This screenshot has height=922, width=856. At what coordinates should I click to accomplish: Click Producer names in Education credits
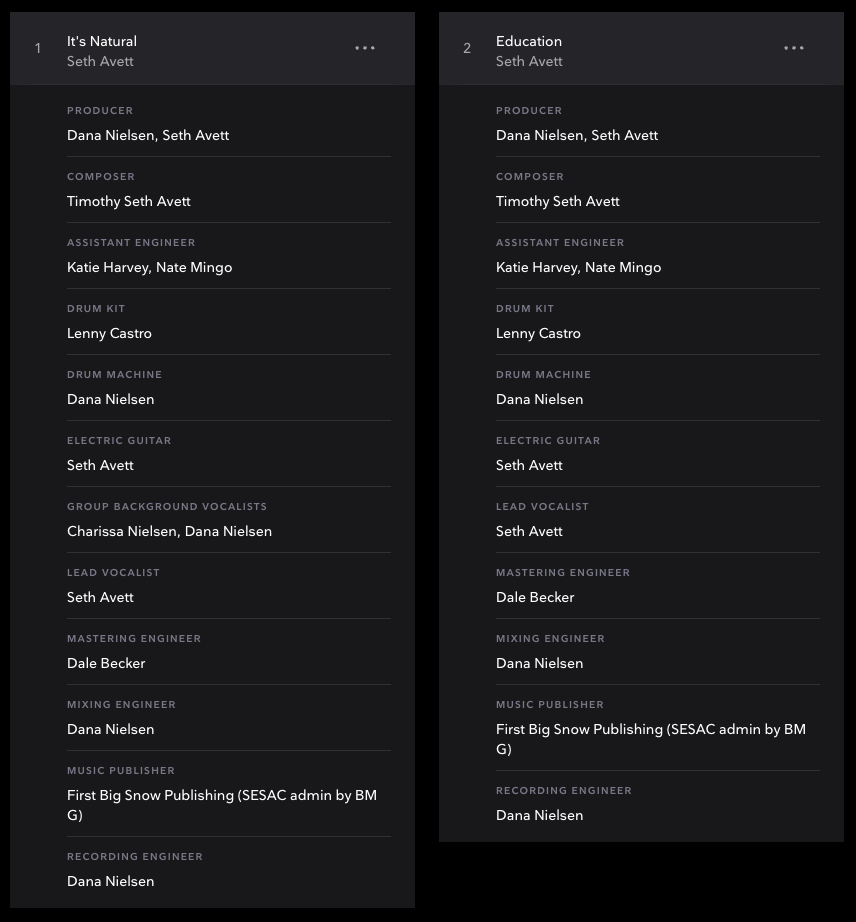tap(577, 135)
